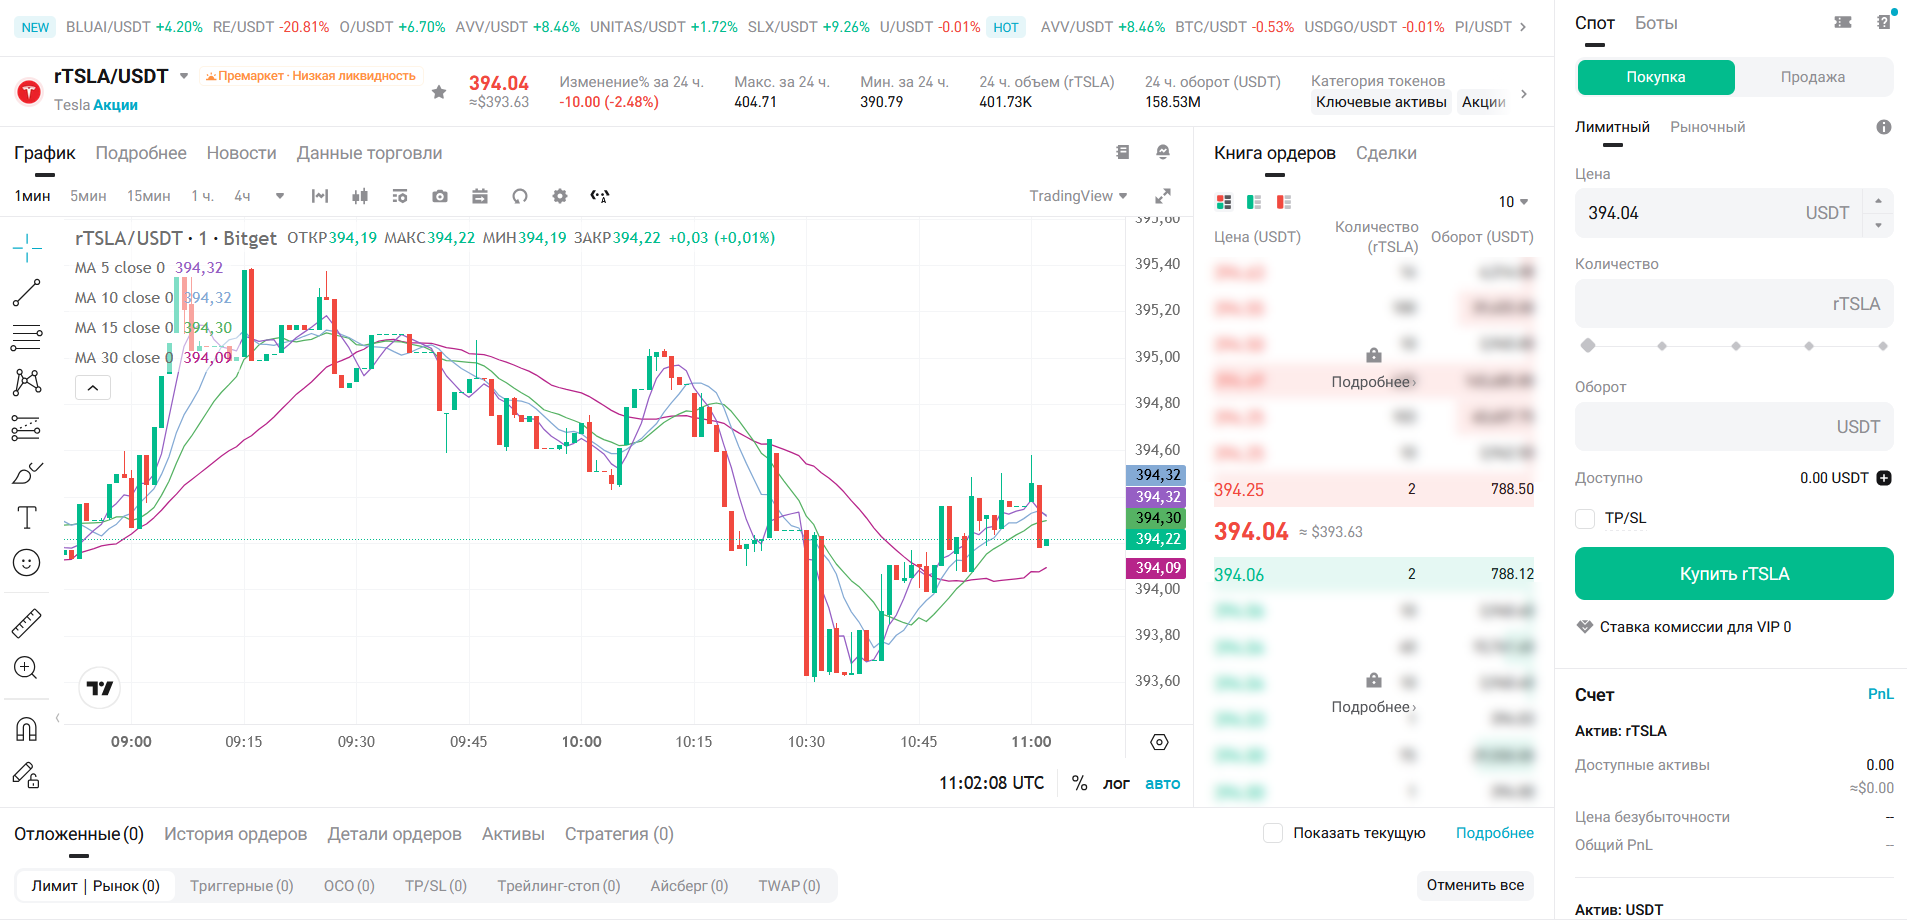Open order book depth dropdown showing 10

click(1513, 202)
